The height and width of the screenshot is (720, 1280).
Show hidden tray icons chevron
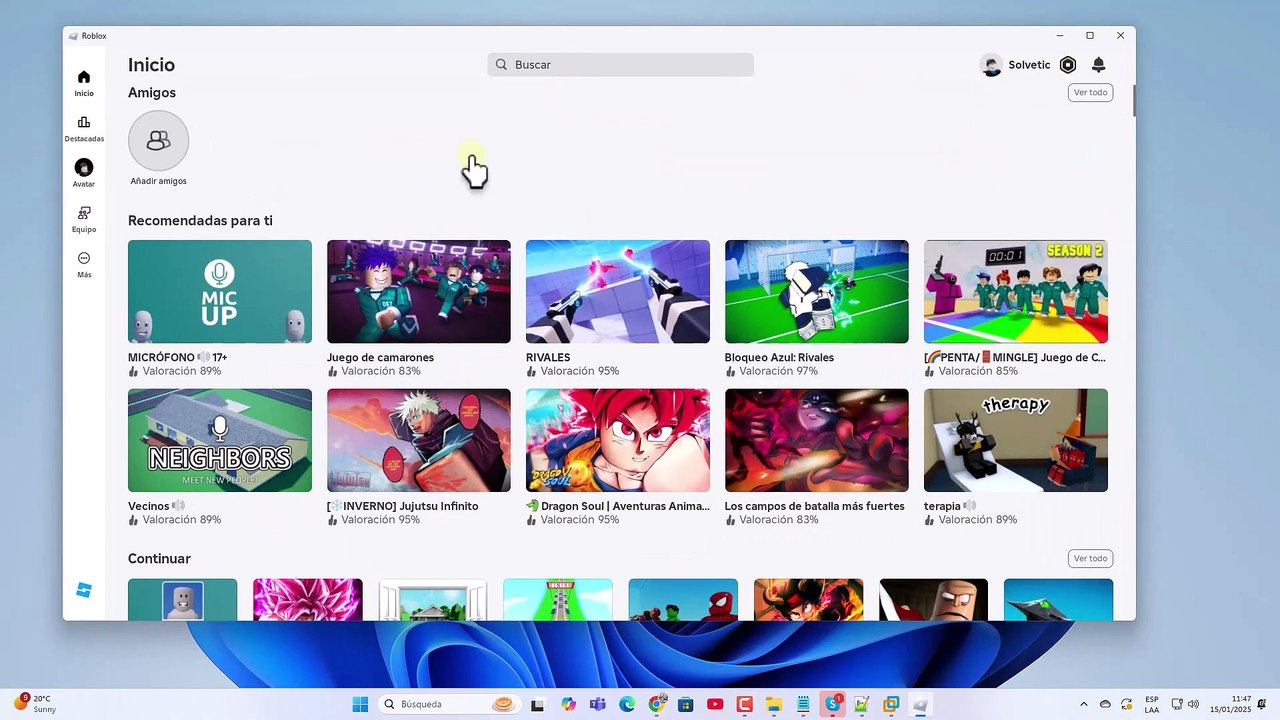coord(1083,704)
